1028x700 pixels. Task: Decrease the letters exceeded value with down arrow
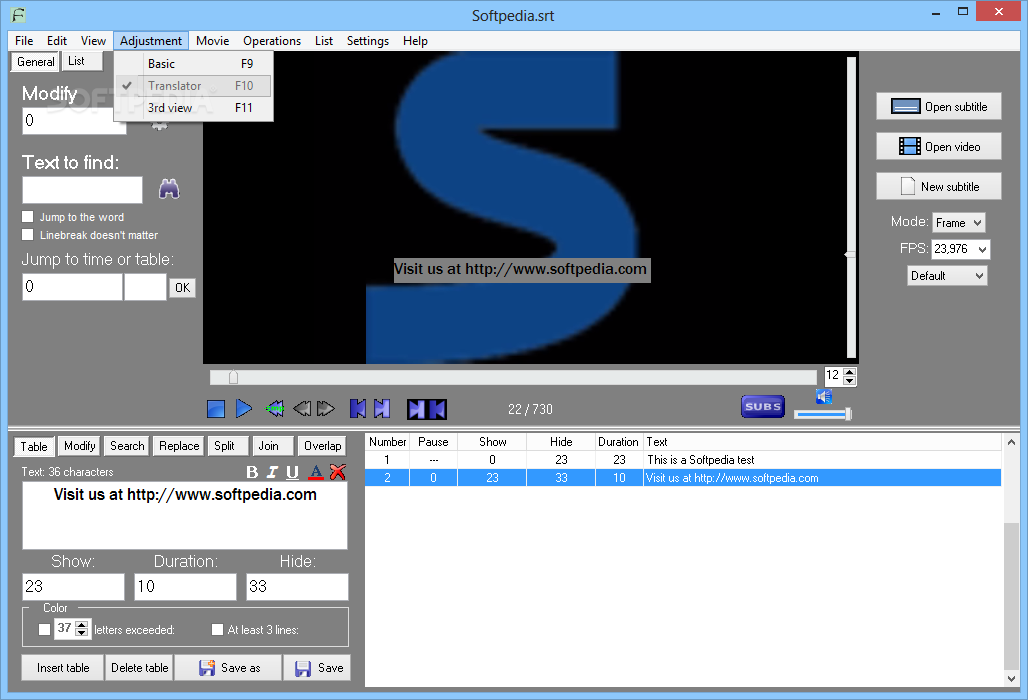click(81, 633)
